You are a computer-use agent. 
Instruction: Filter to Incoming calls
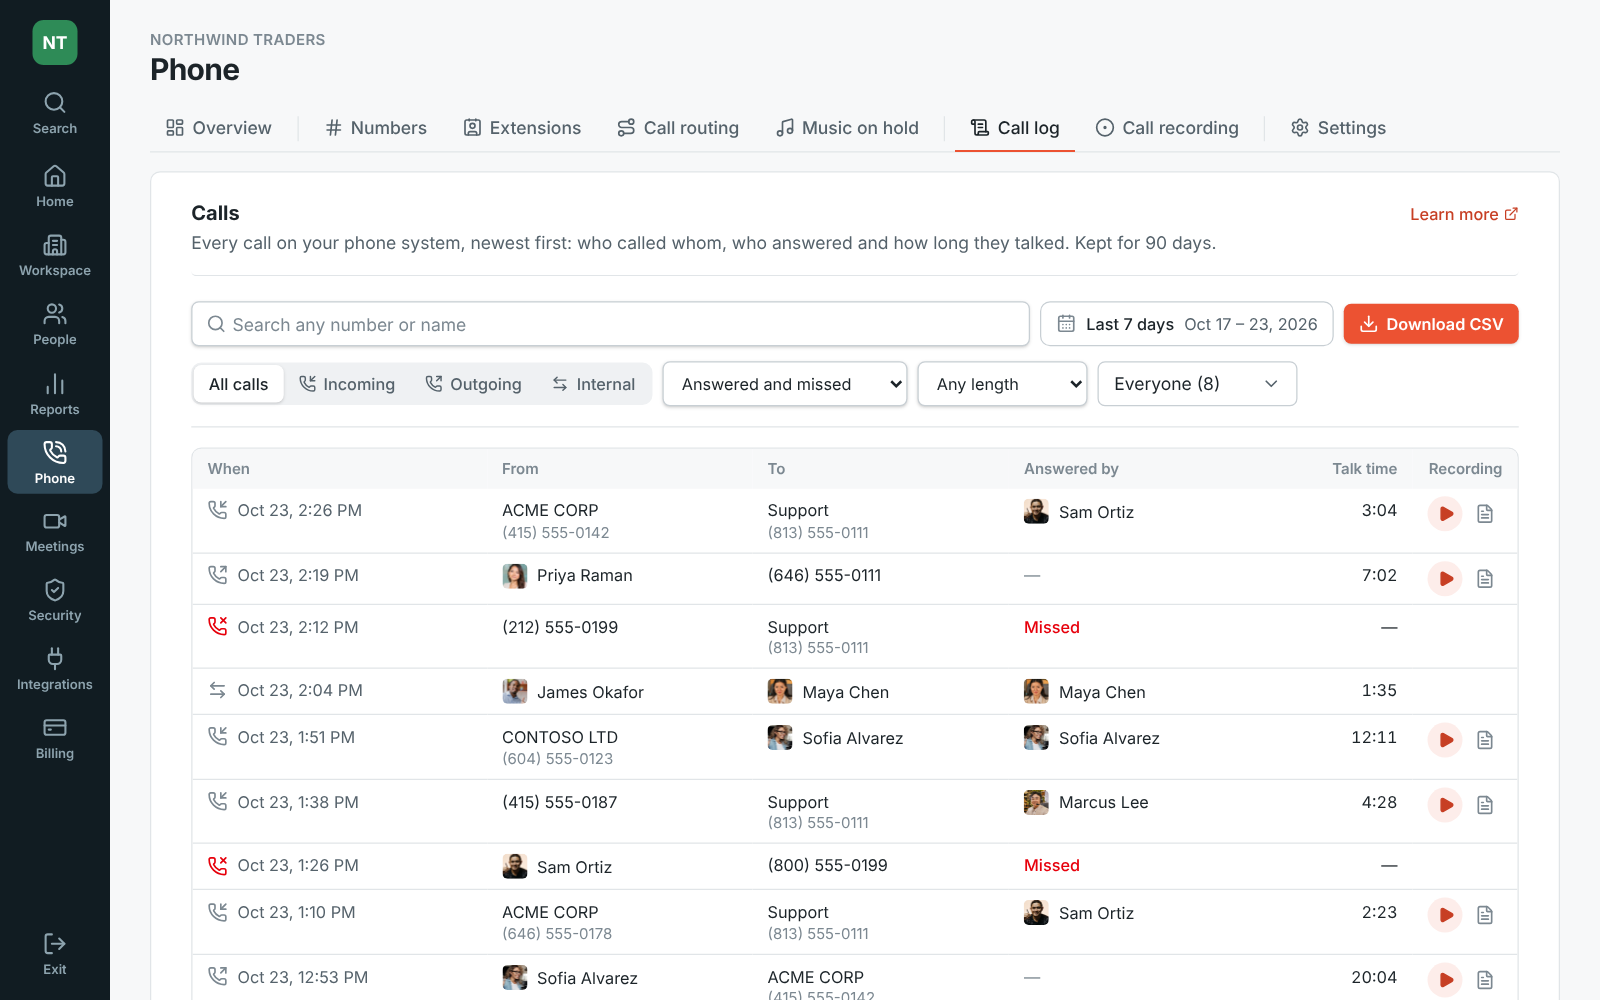point(347,384)
